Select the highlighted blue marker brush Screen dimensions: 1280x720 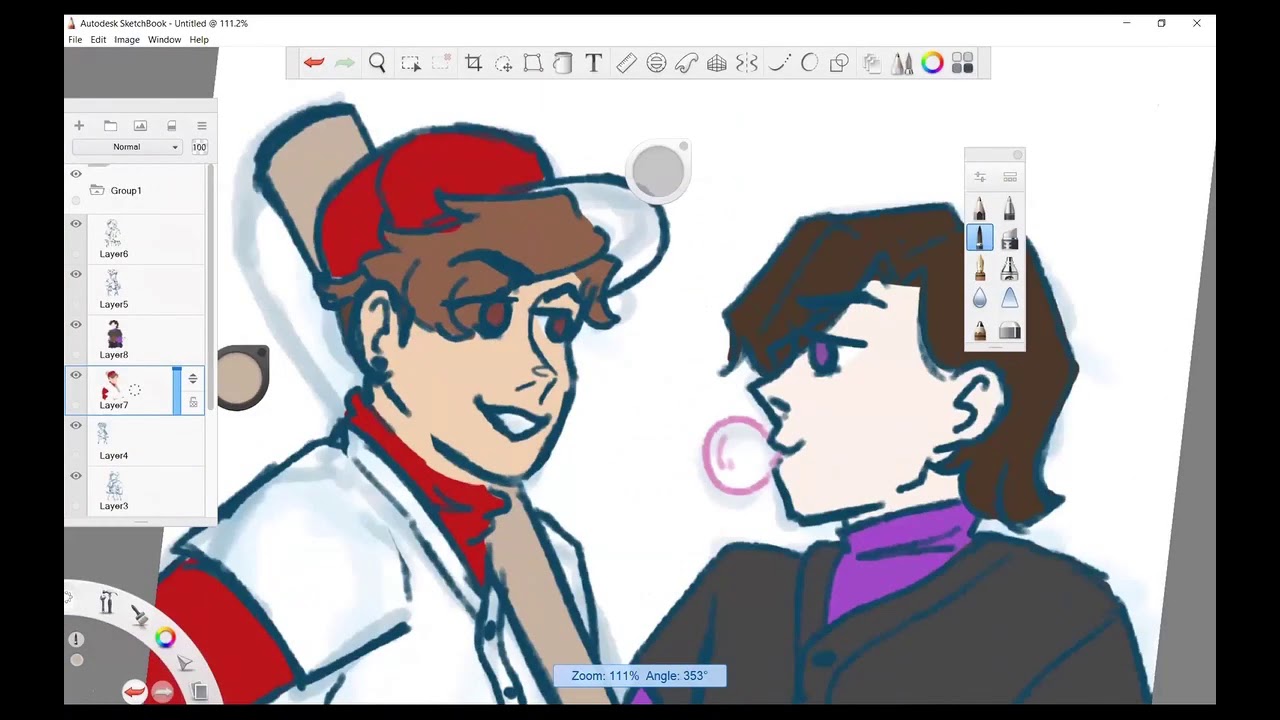pos(980,238)
